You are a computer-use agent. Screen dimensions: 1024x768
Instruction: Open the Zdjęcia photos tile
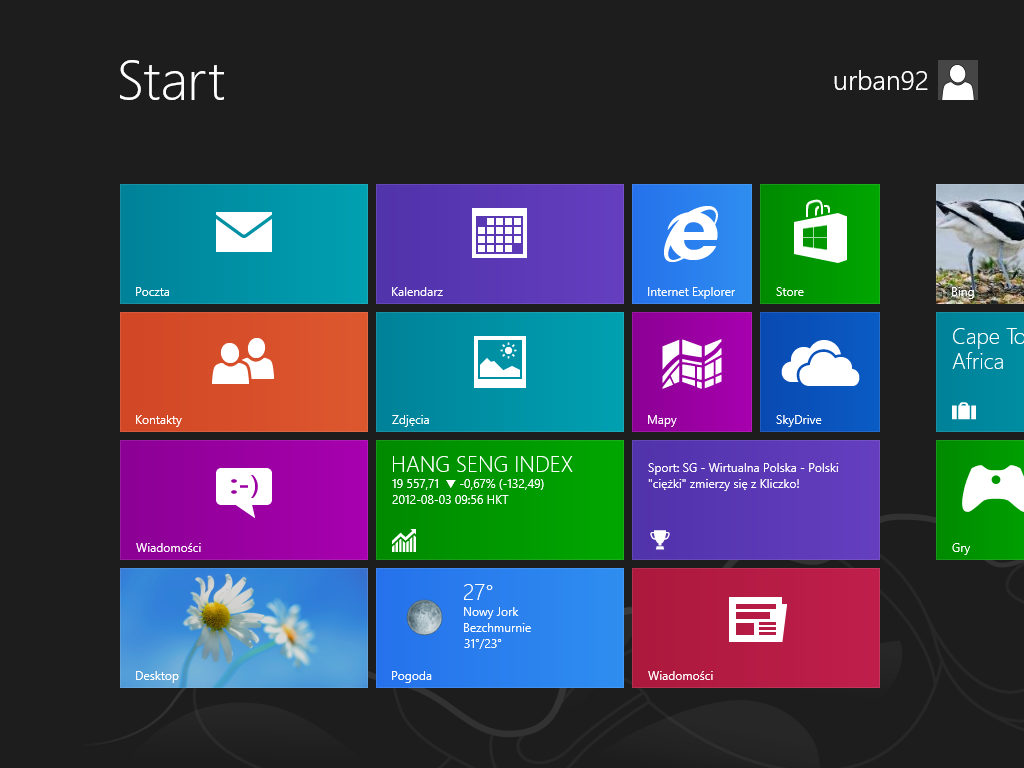499,371
